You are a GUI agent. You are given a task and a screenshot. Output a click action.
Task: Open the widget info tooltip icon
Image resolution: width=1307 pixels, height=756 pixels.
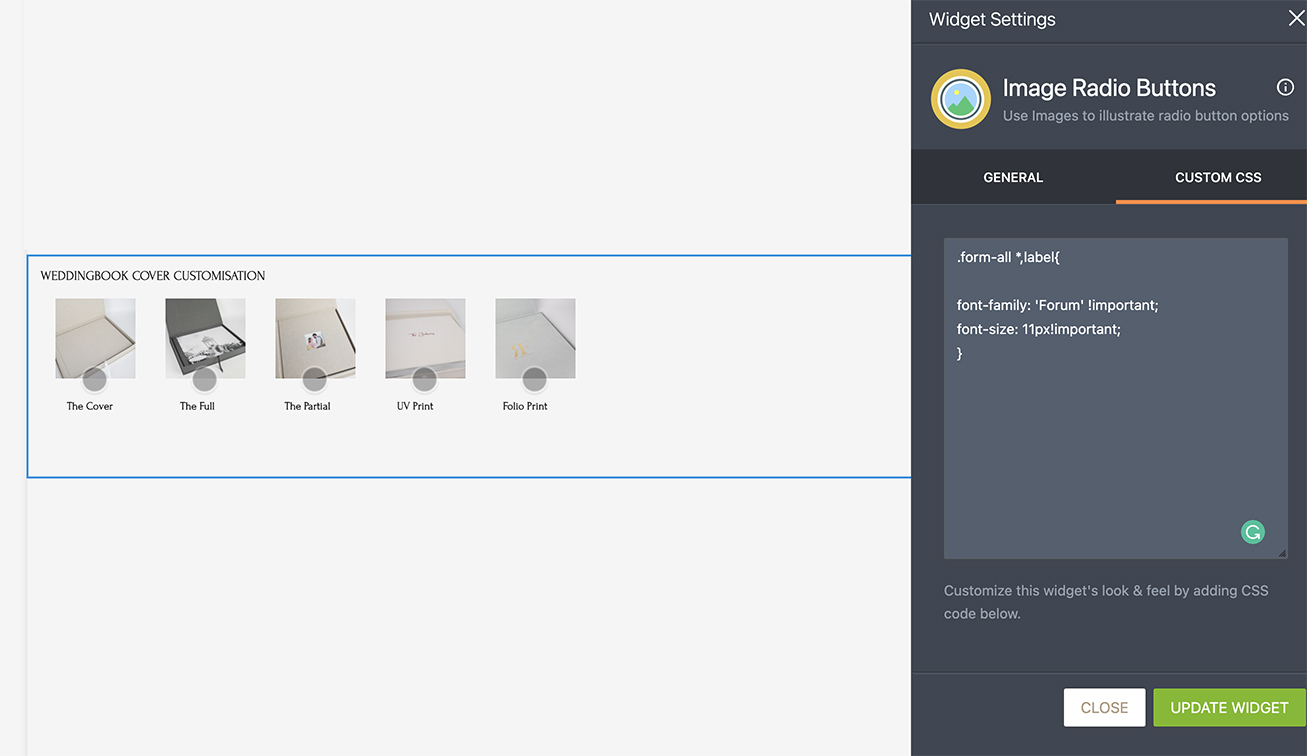point(1285,87)
